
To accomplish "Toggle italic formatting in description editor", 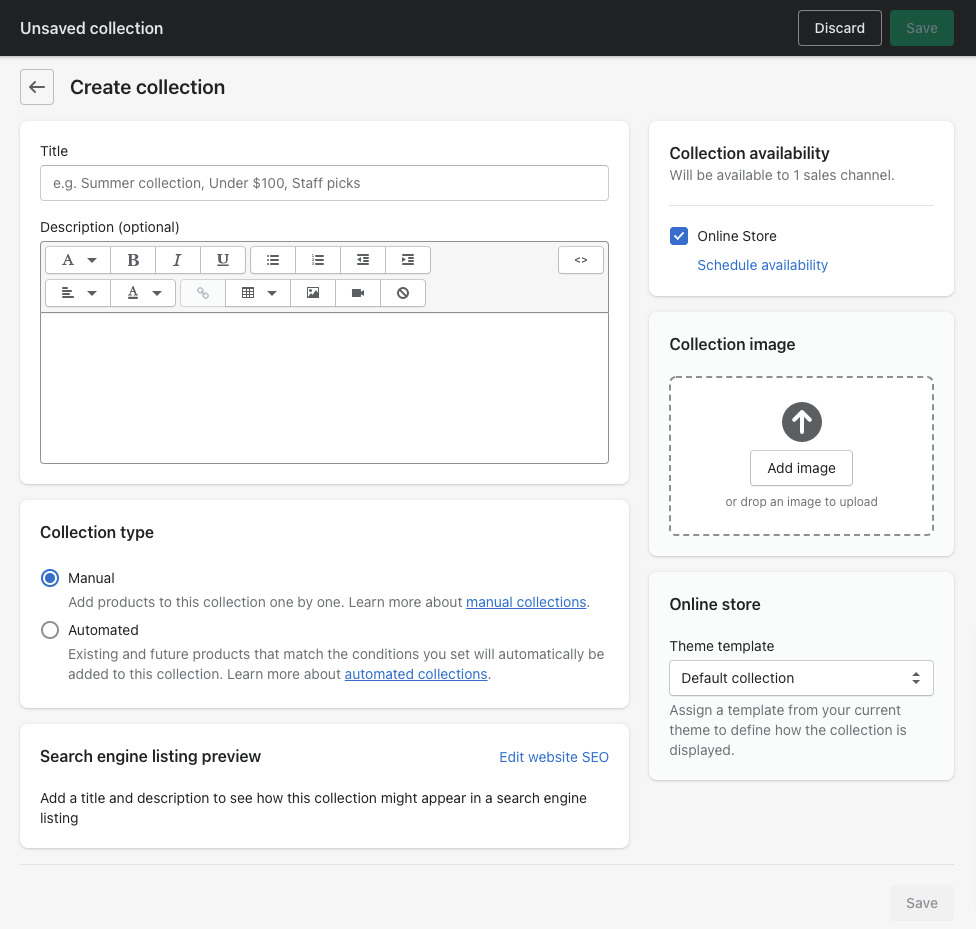I will coord(178,260).
